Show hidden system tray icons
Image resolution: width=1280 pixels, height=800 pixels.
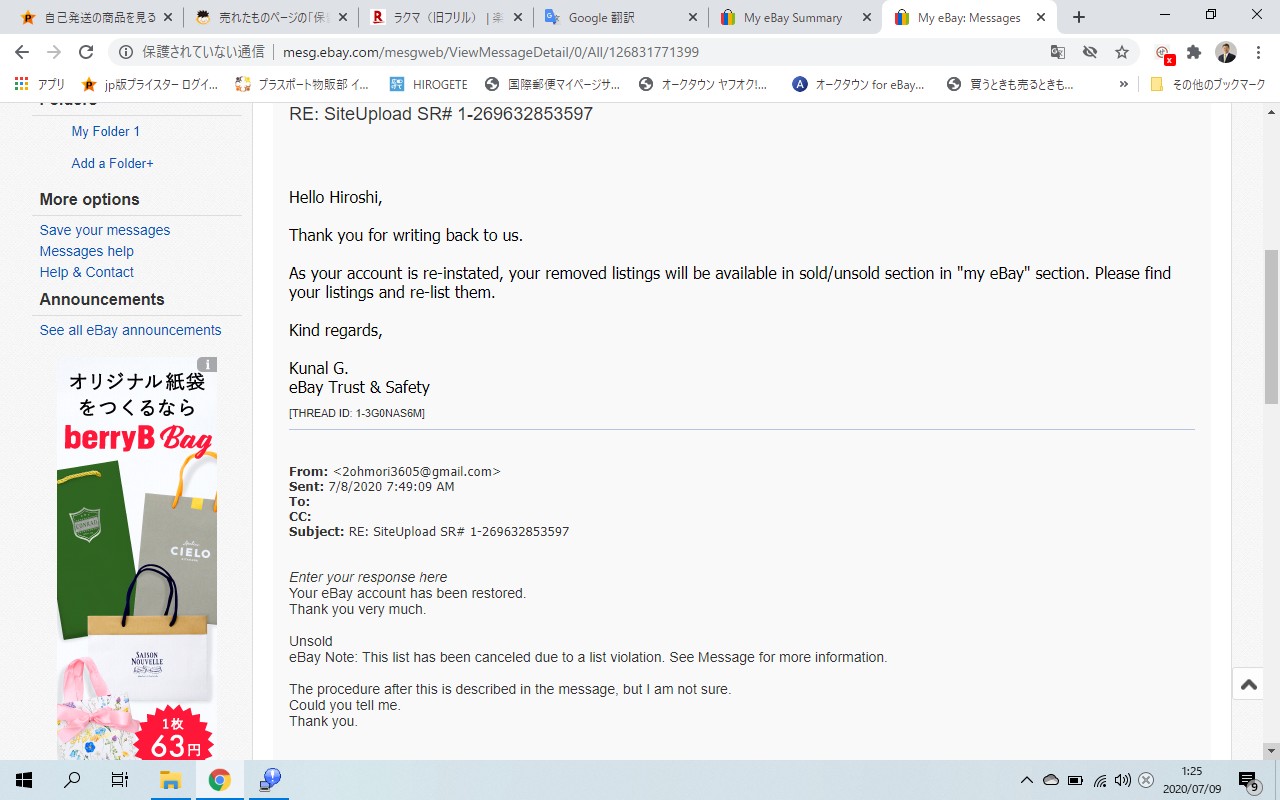pyautogui.click(x=1026, y=780)
